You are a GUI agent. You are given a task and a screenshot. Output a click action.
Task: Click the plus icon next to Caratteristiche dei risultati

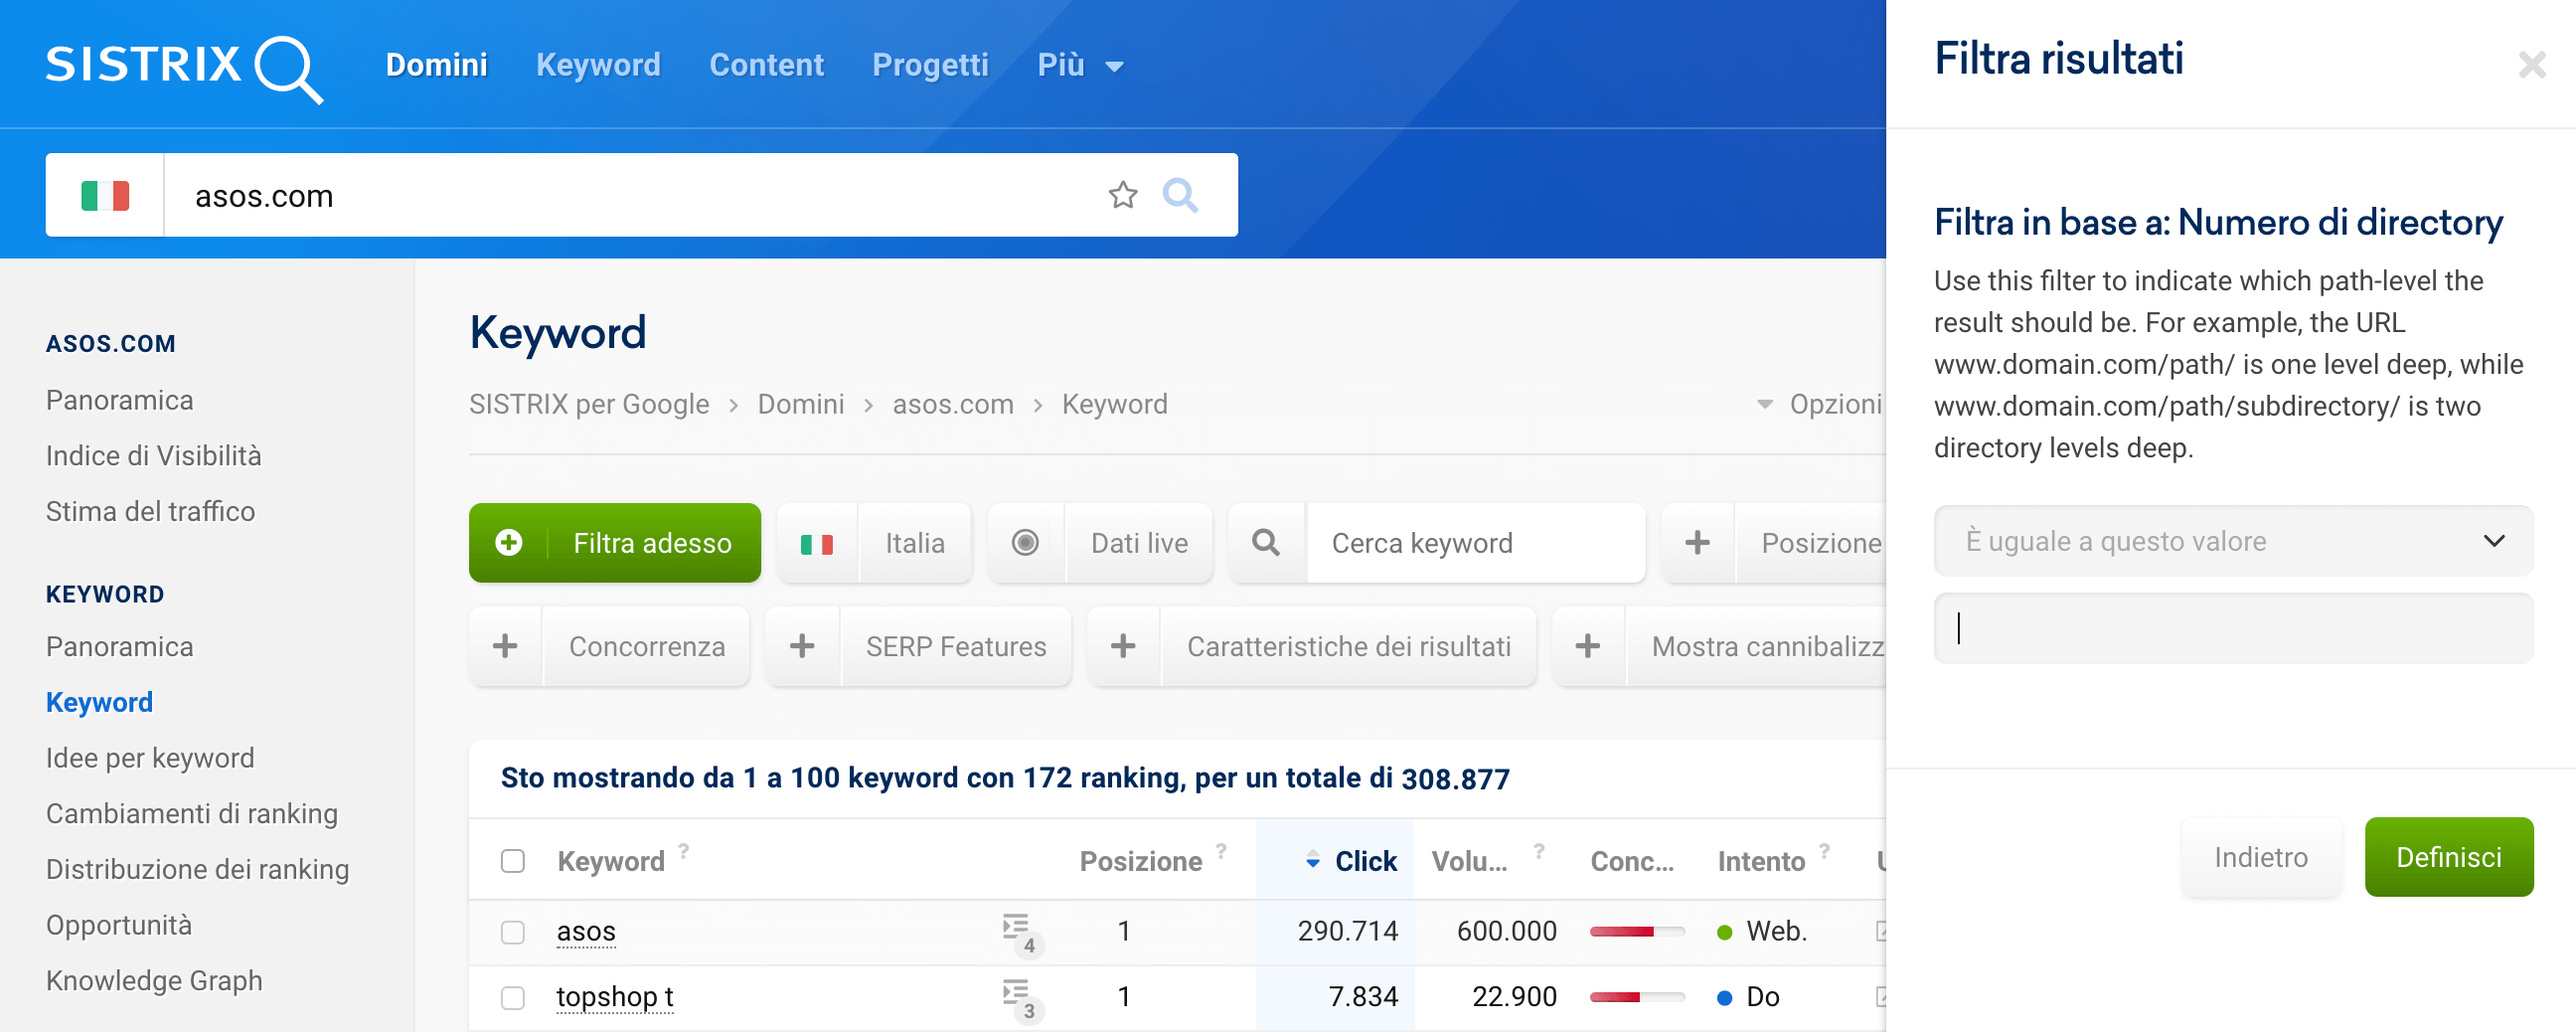click(1123, 646)
